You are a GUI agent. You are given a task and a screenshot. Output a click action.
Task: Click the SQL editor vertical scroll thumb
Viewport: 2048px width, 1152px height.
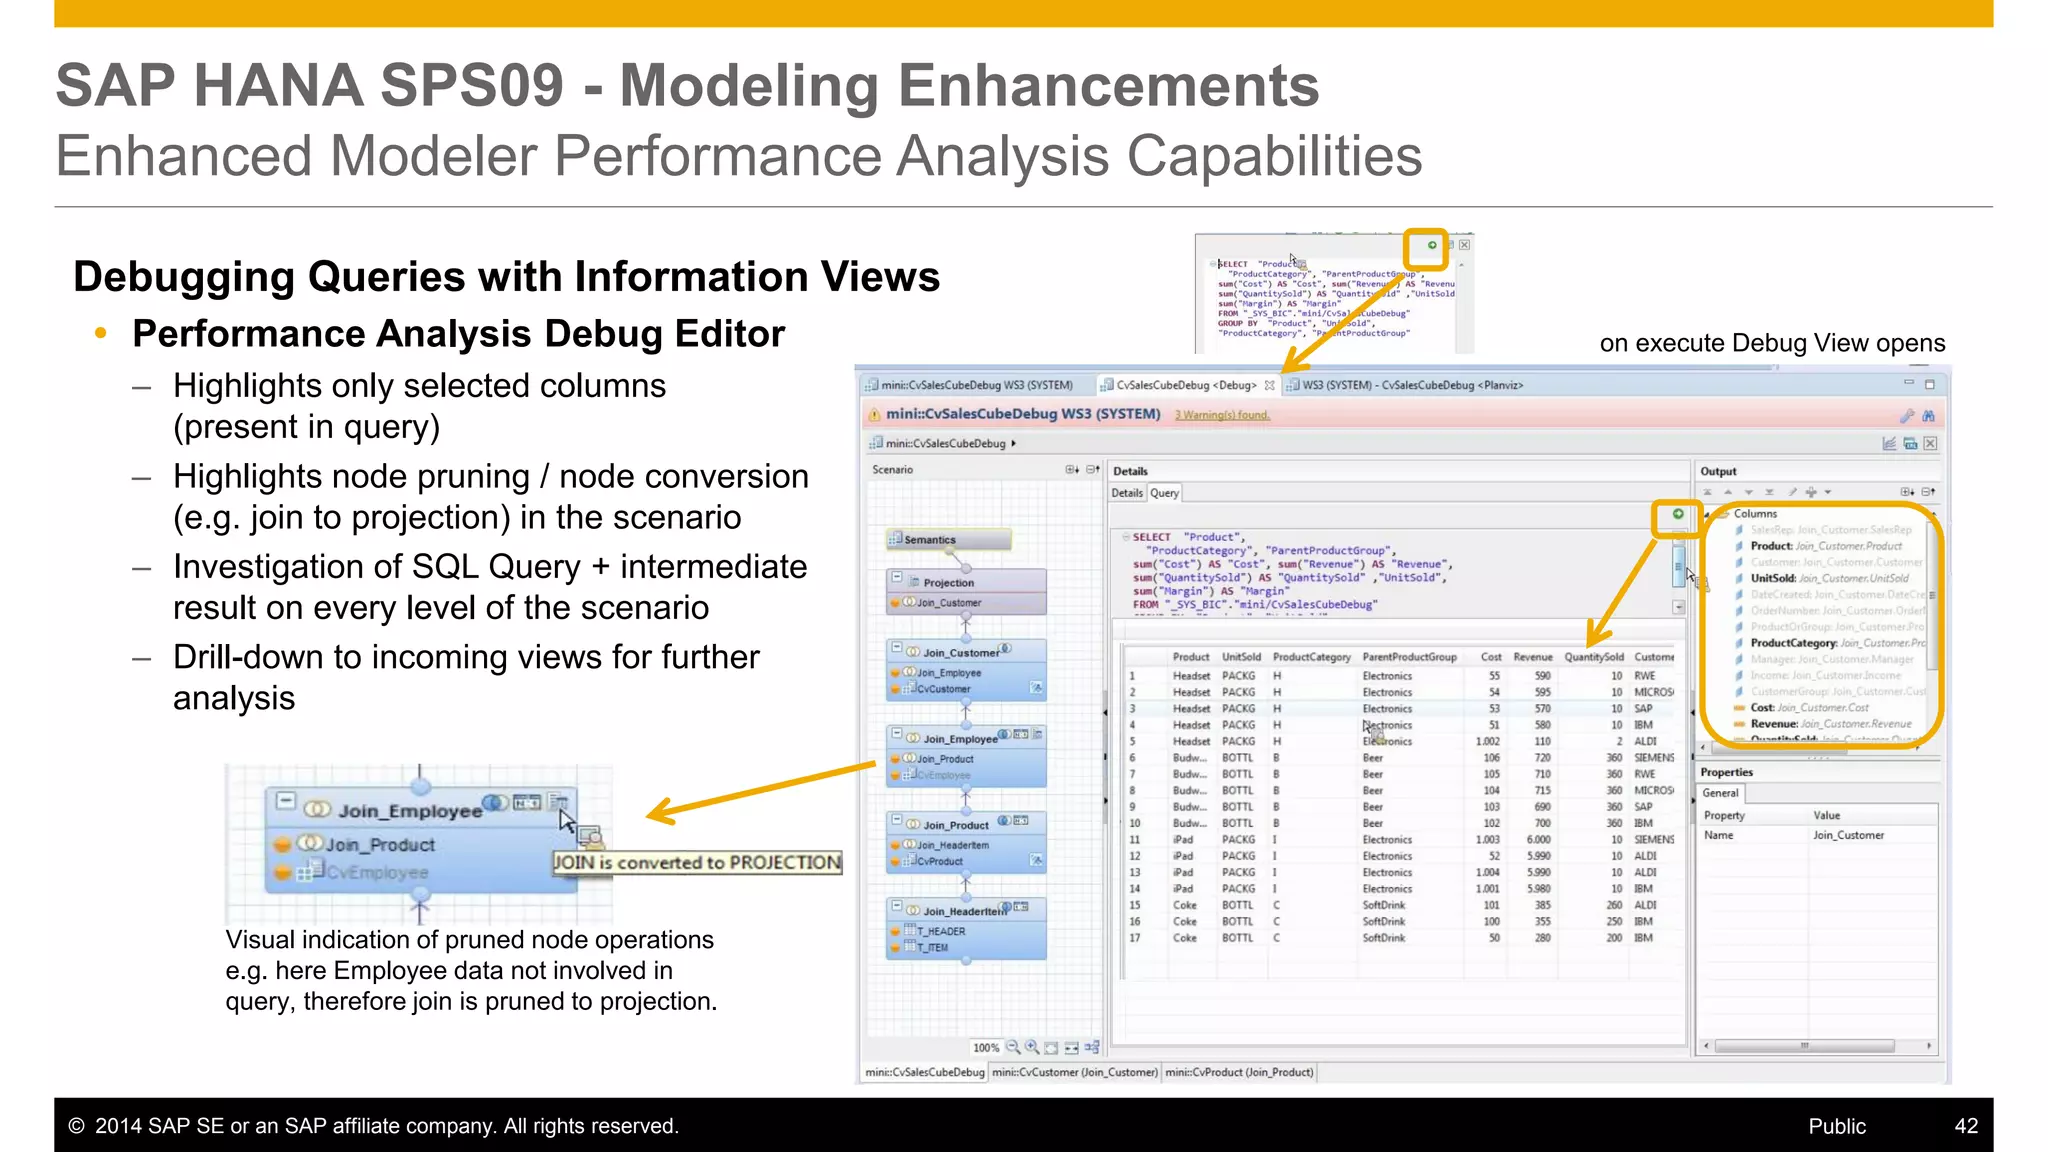1679,567
